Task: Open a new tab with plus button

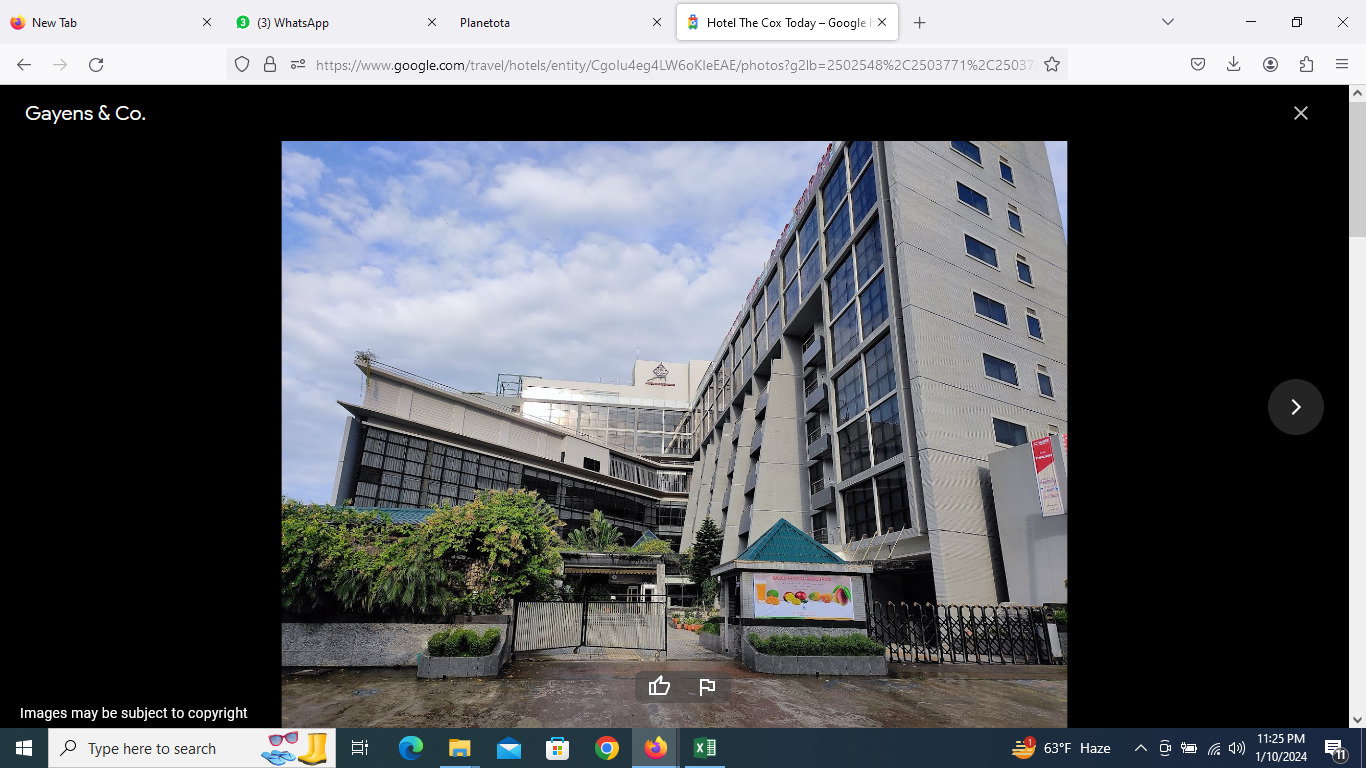Action: [919, 22]
